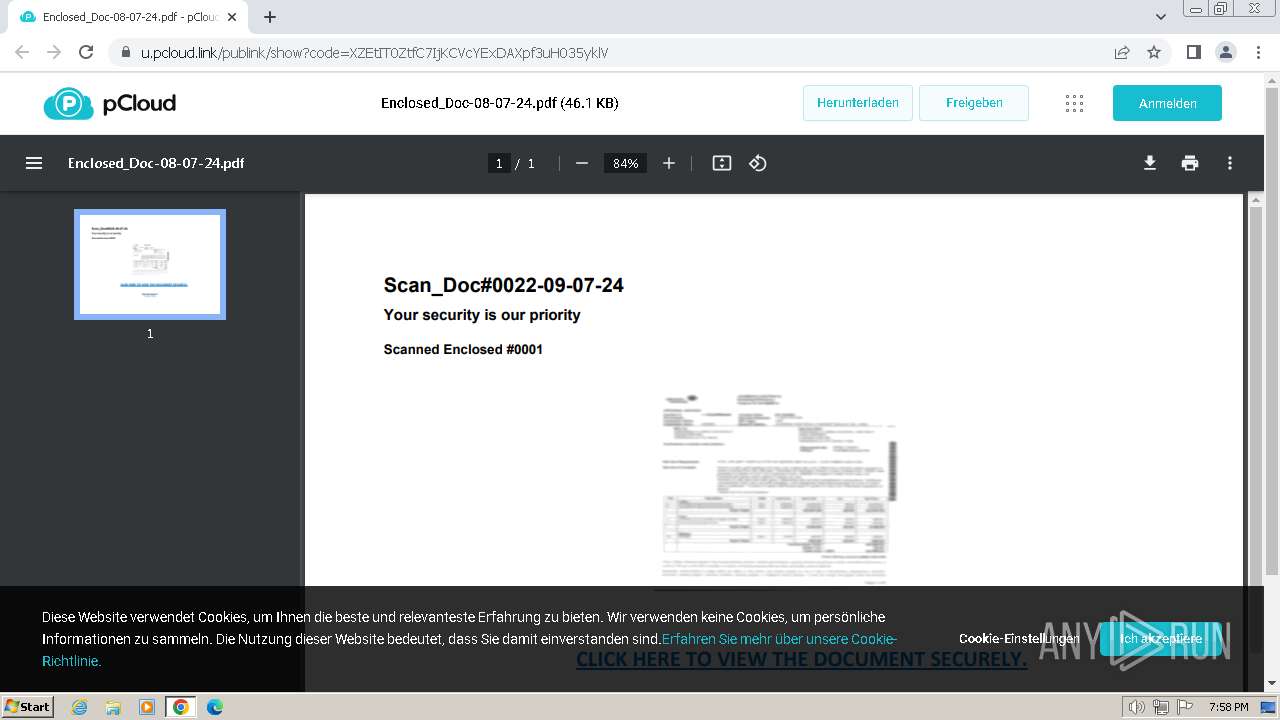
Task: Expand the Chrome tab search dropdown
Action: coord(1161,17)
